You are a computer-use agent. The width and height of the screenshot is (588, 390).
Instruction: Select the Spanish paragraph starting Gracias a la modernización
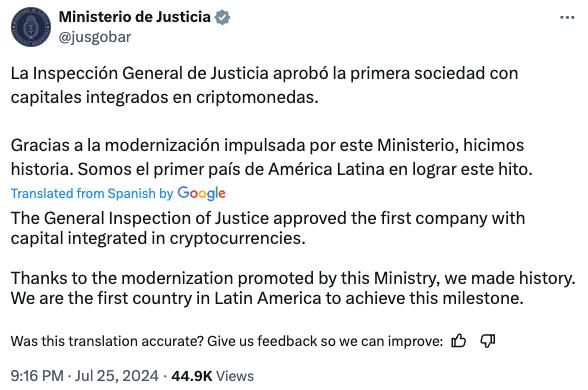(272, 157)
